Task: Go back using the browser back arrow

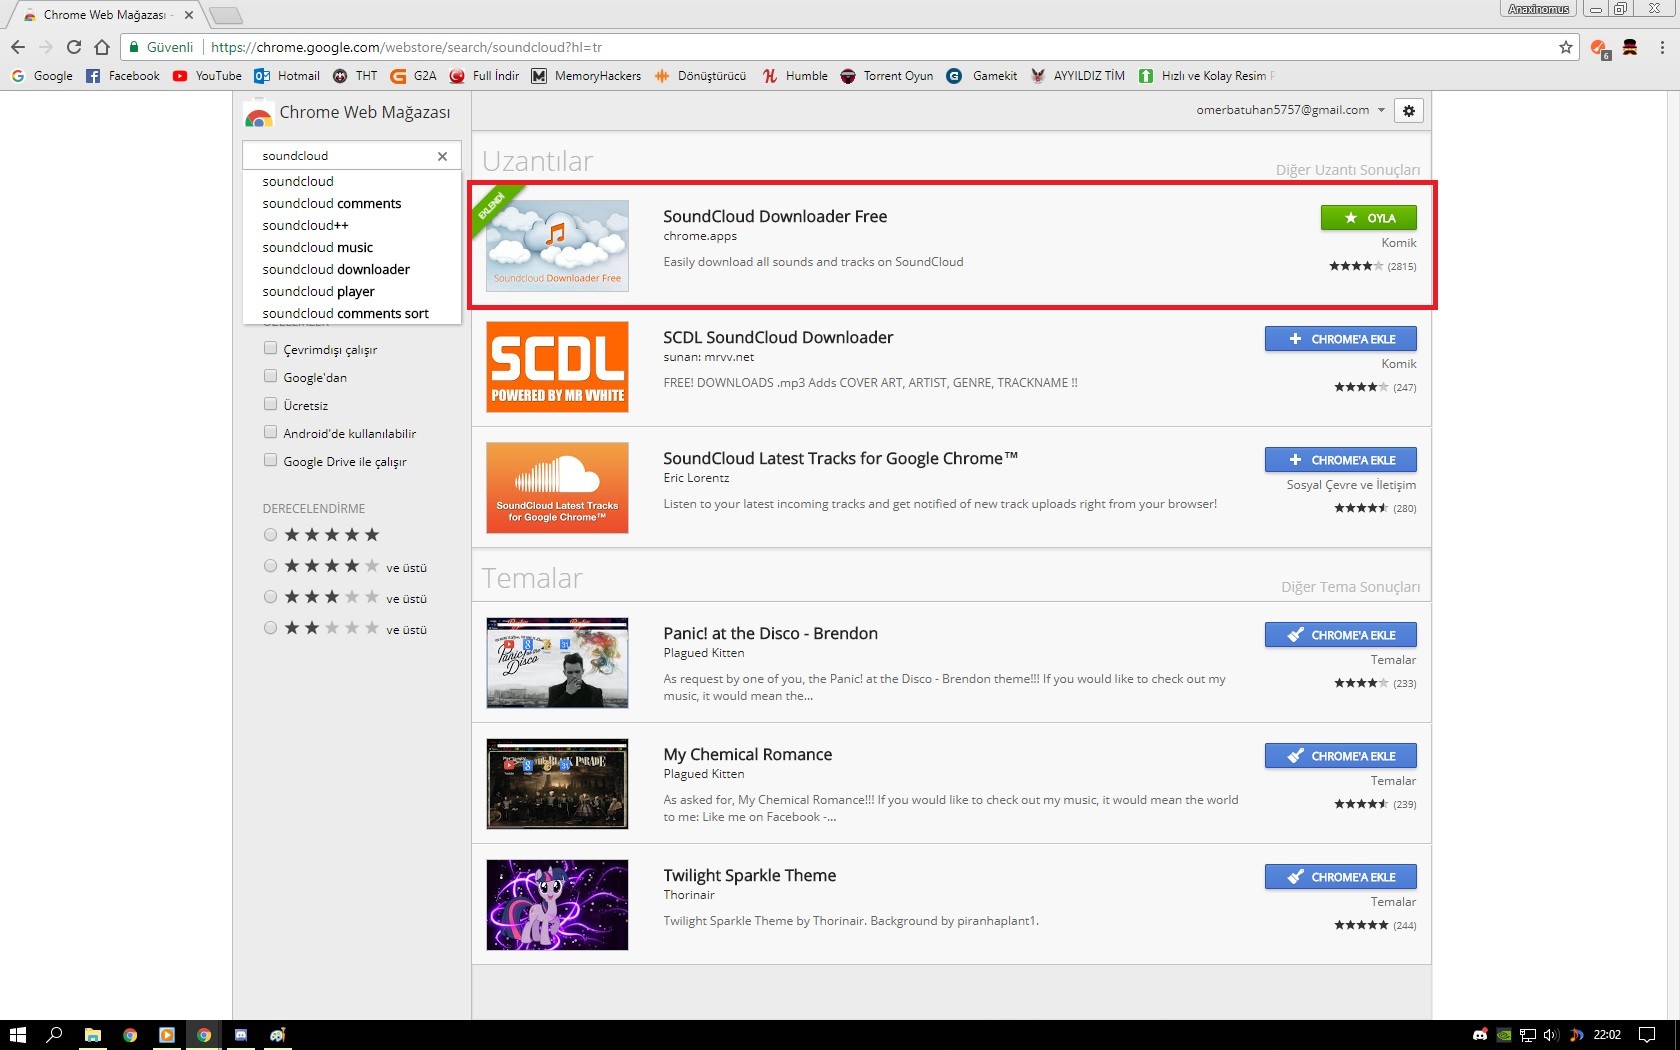Action: [x=18, y=47]
